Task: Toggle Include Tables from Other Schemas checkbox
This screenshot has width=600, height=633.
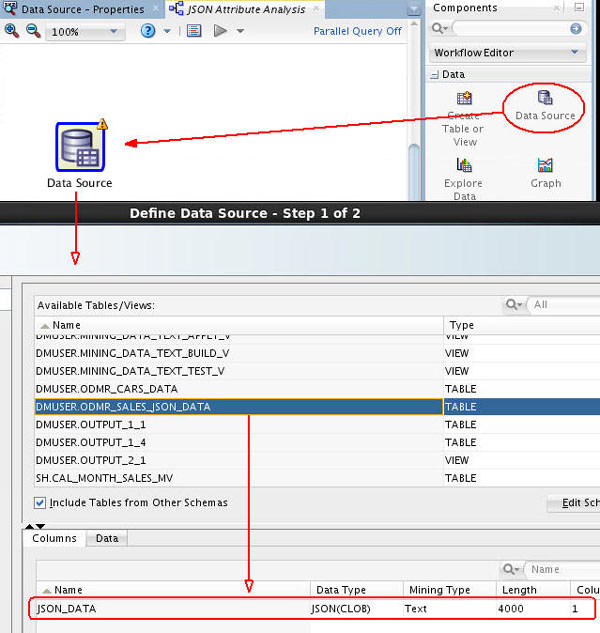Action: click(40, 503)
